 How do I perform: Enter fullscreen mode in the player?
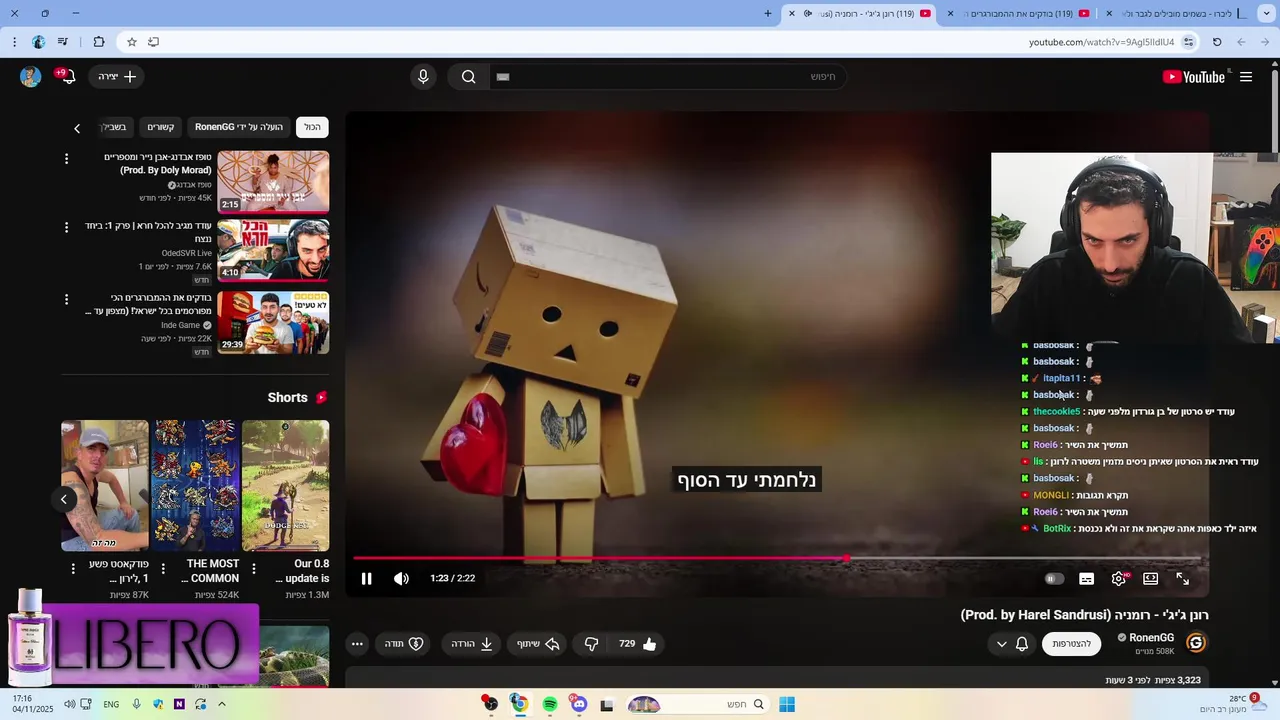1183,579
